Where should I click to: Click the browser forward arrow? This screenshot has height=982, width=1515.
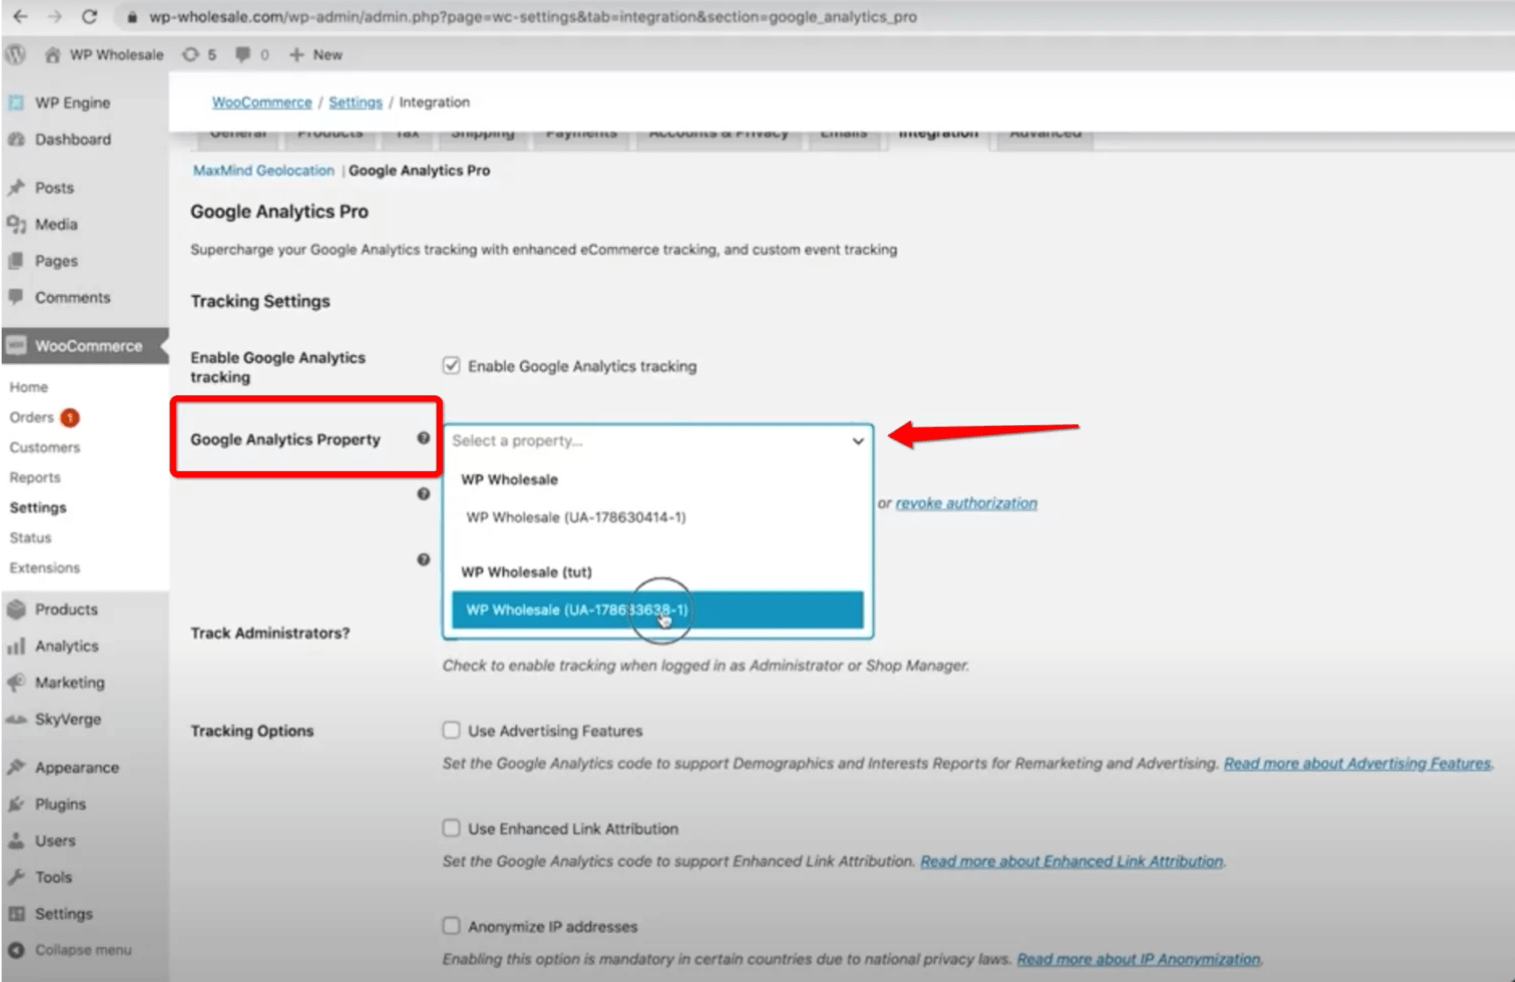point(54,16)
